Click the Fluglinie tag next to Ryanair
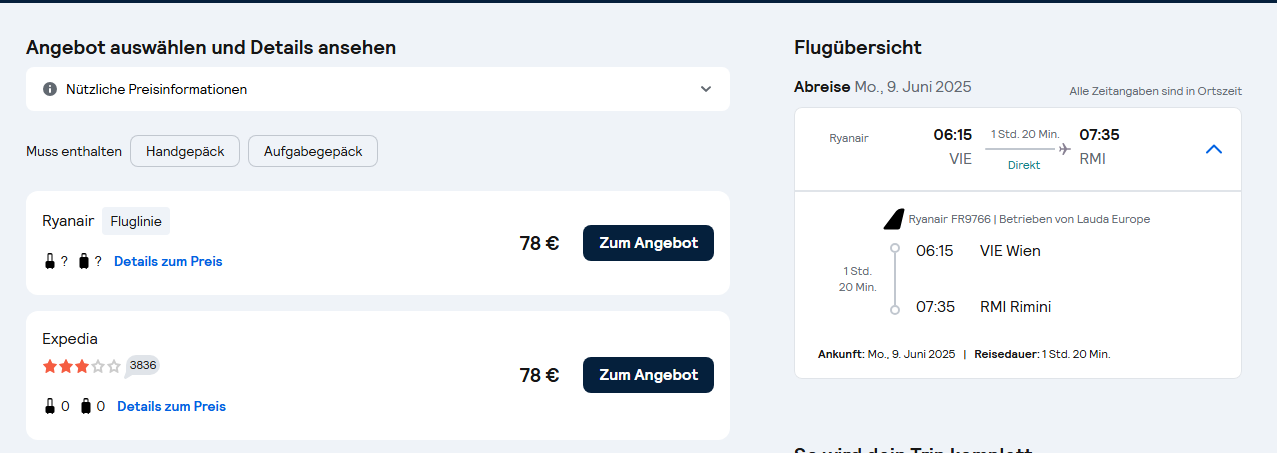The image size is (1277, 453). [136, 221]
